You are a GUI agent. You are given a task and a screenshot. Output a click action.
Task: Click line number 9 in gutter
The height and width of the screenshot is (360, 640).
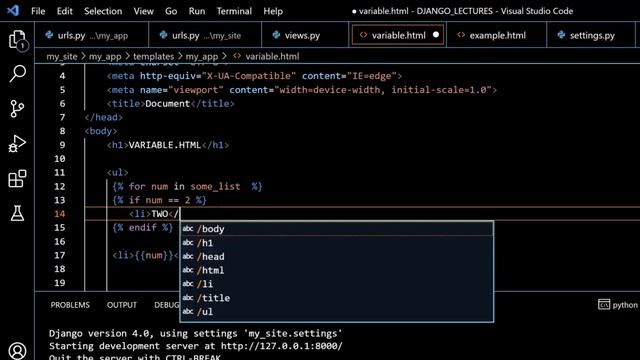[x=62, y=145]
